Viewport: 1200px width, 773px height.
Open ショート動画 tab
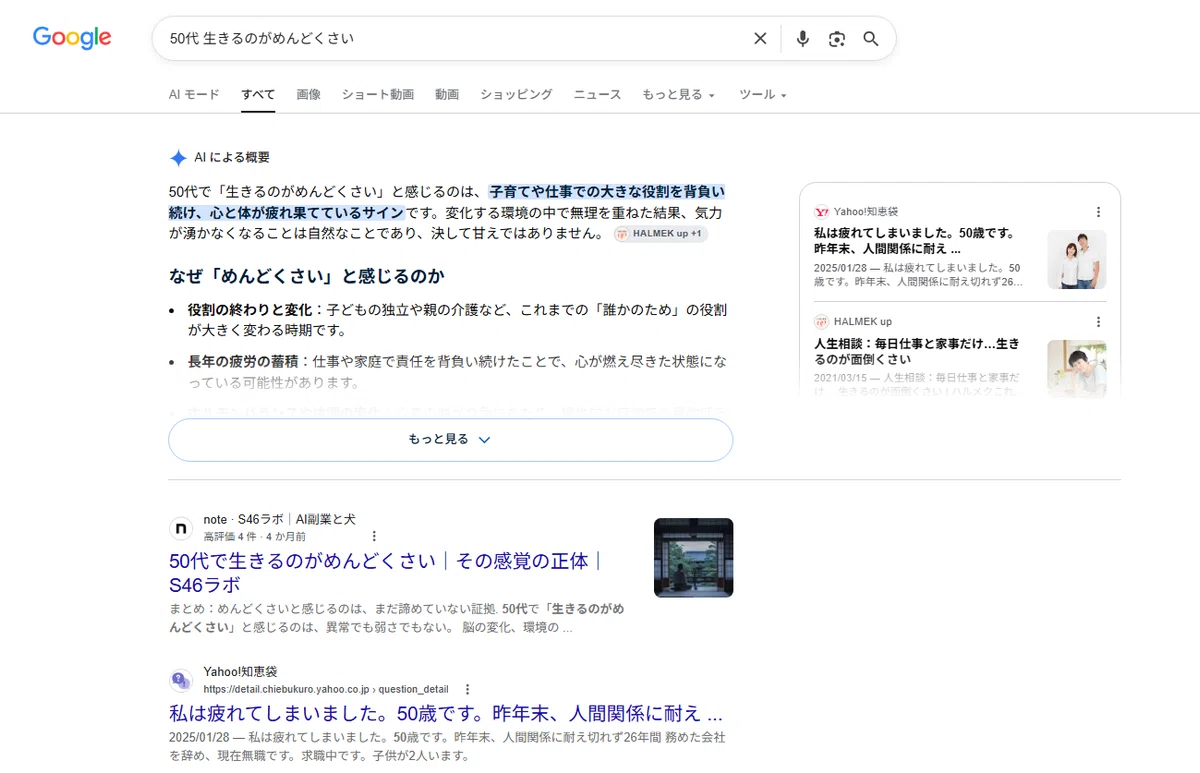[x=378, y=94]
